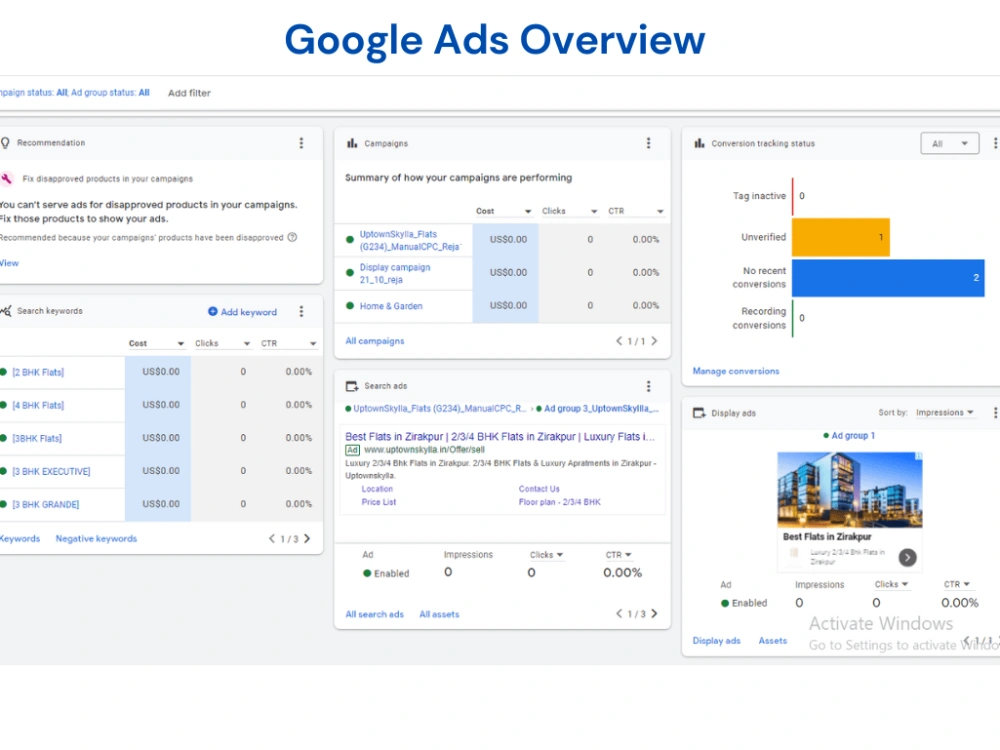
Task: Open [3BHK Flats] keyword
Action: [37, 438]
